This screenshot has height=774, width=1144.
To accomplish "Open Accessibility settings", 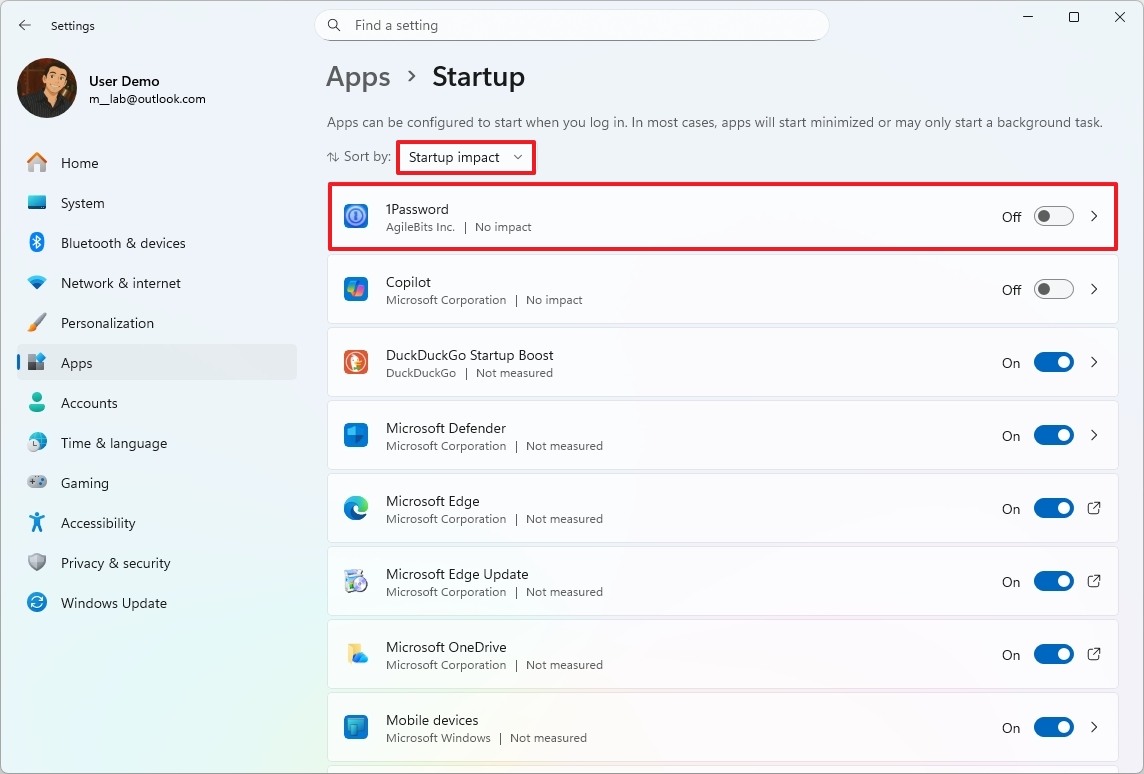I will point(98,523).
